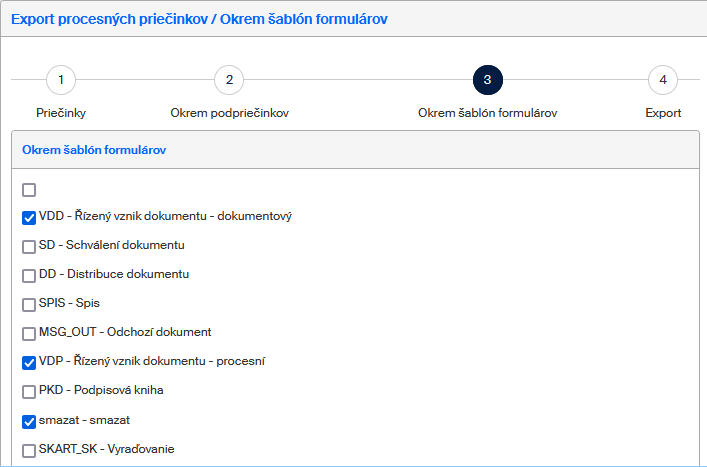Check MSG_OUT - Odchozí dokument checkbox
The image size is (707, 467).
[29, 333]
